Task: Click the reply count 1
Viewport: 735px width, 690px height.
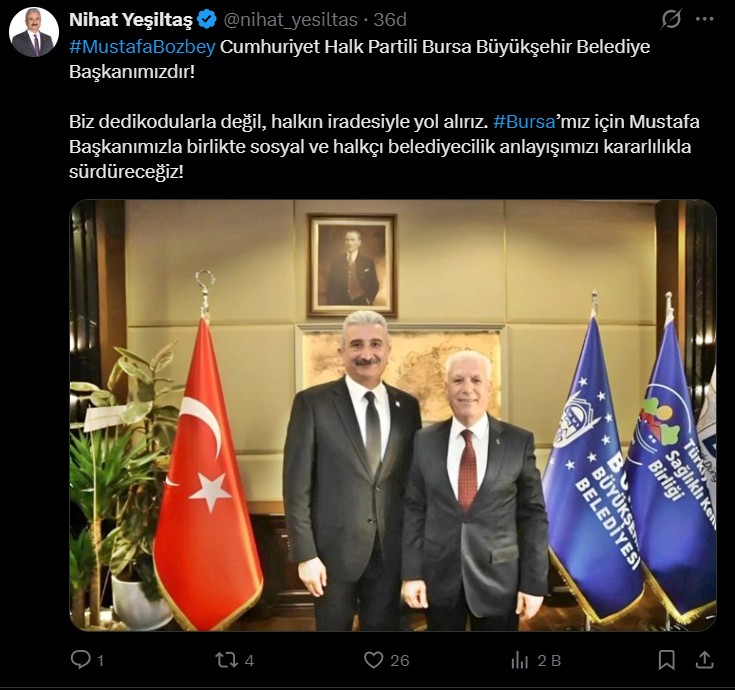Action: tap(100, 661)
